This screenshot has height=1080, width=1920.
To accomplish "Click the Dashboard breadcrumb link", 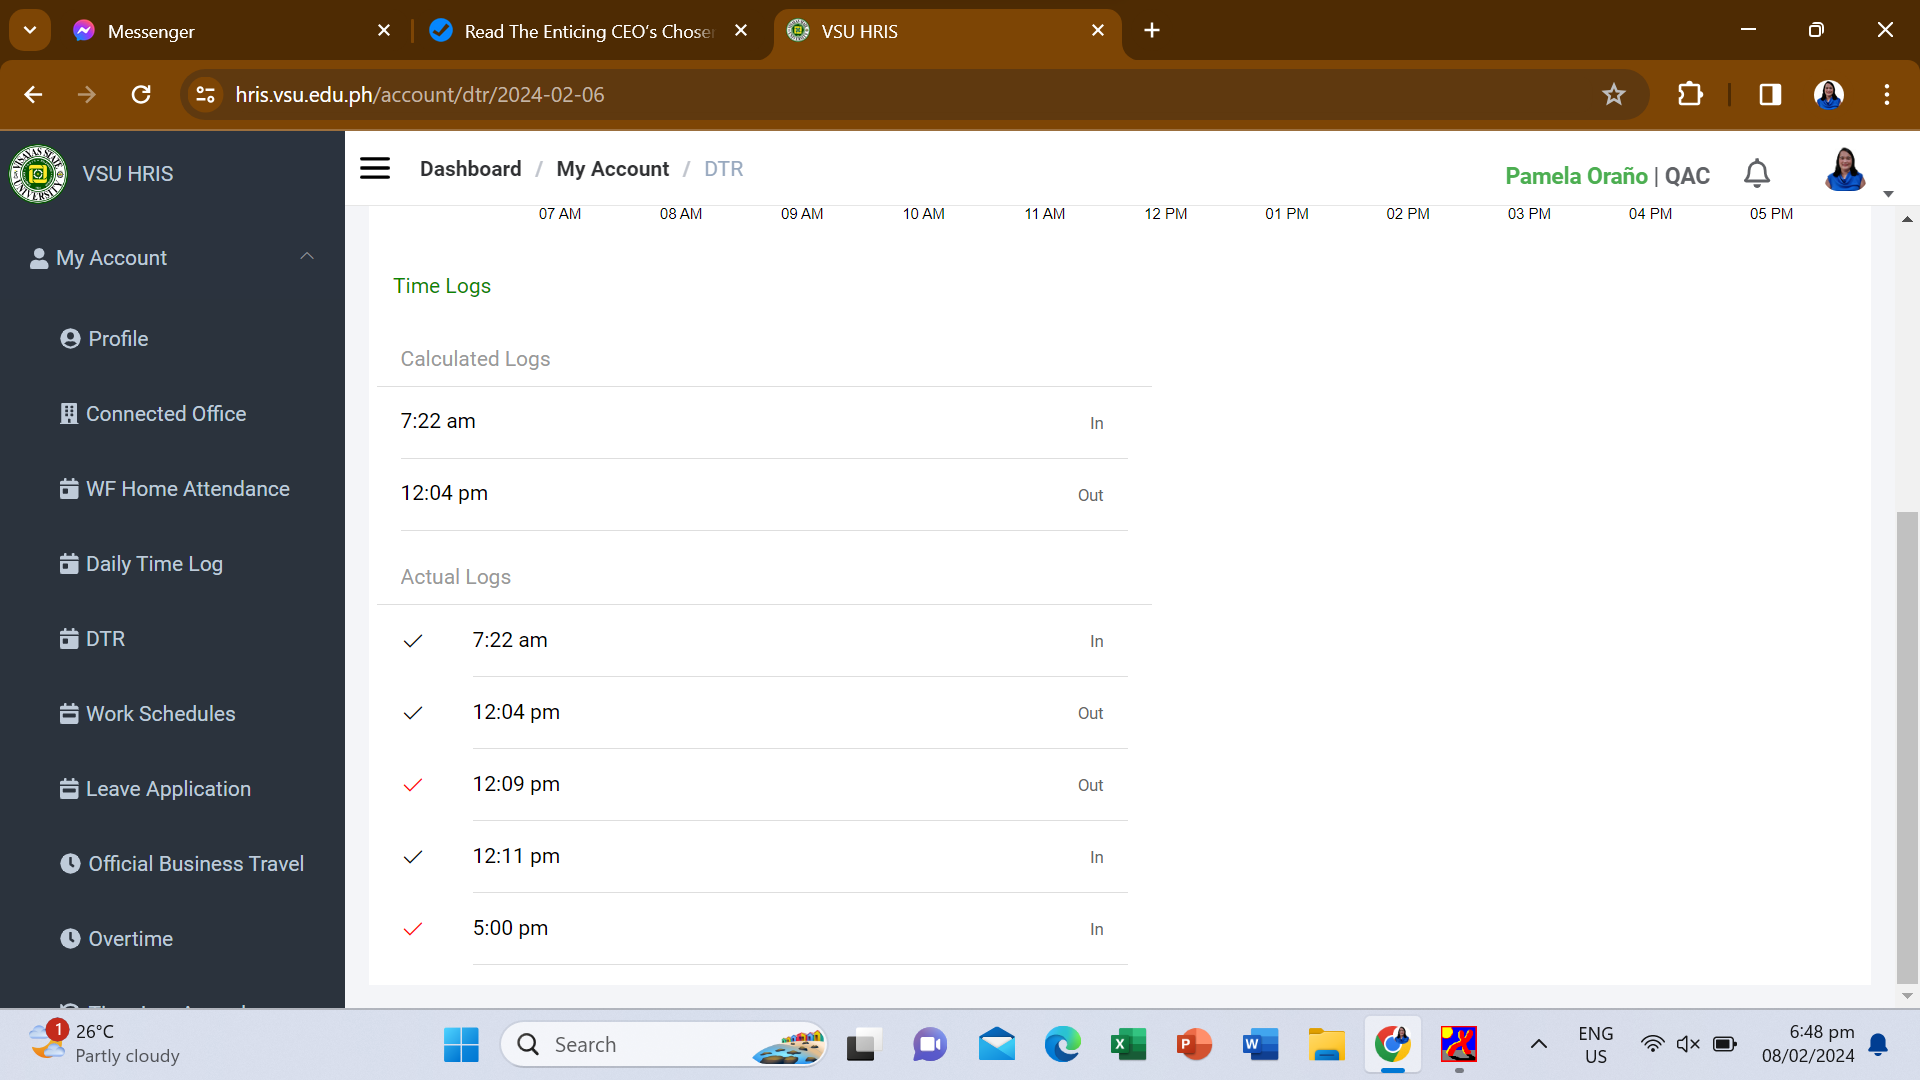I will point(470,169).
